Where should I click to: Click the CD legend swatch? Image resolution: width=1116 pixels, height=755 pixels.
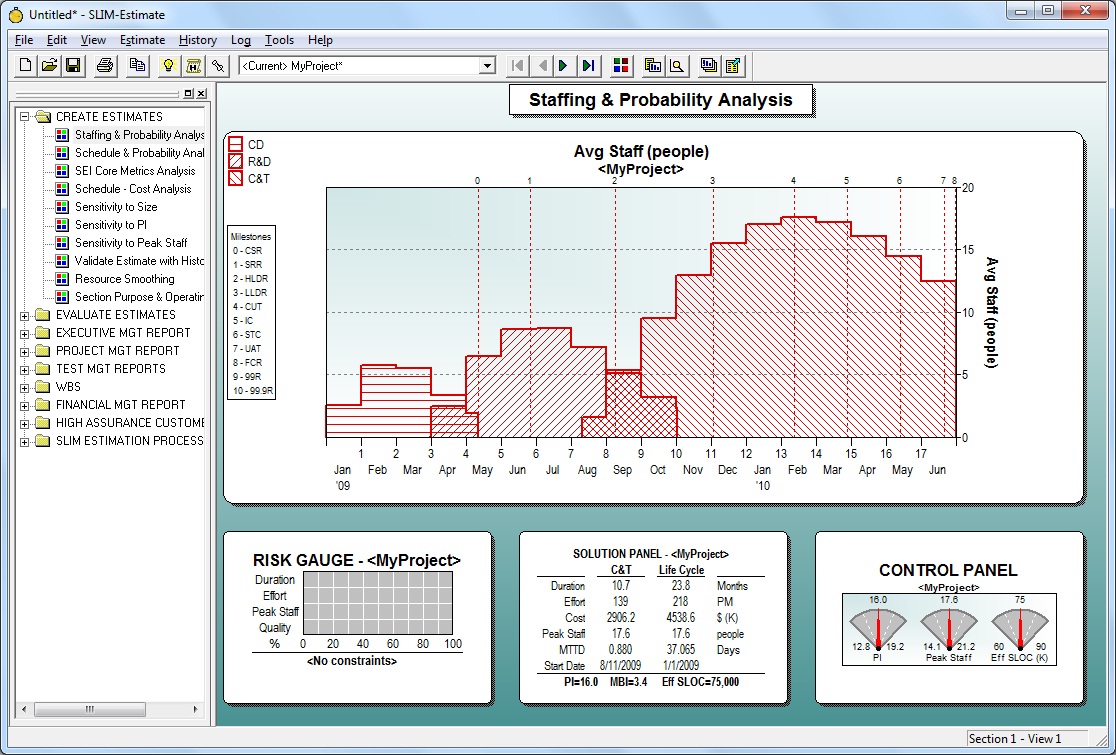click(235, 144)
